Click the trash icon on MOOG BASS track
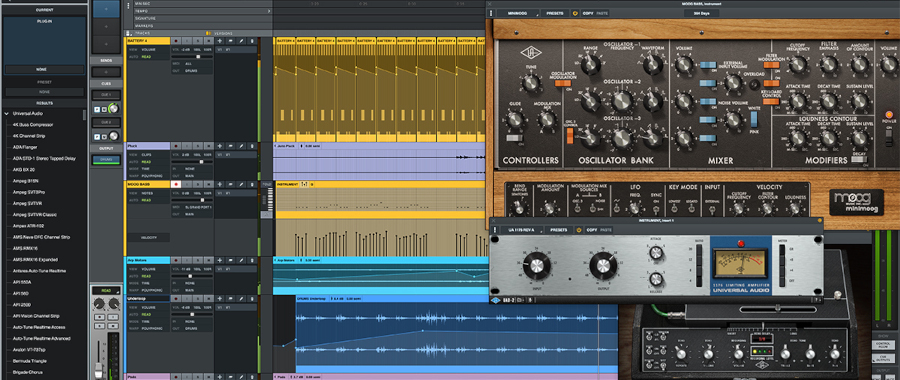 tap(252, 184)
